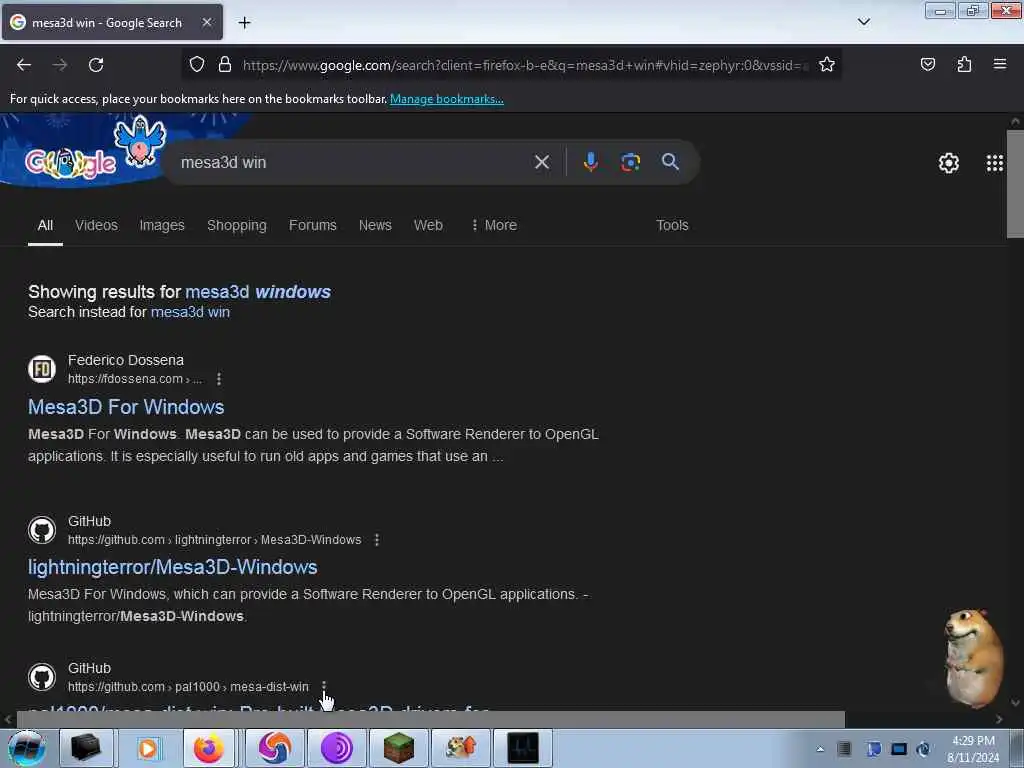Switch to the Images tab

[x=162, y=225]
